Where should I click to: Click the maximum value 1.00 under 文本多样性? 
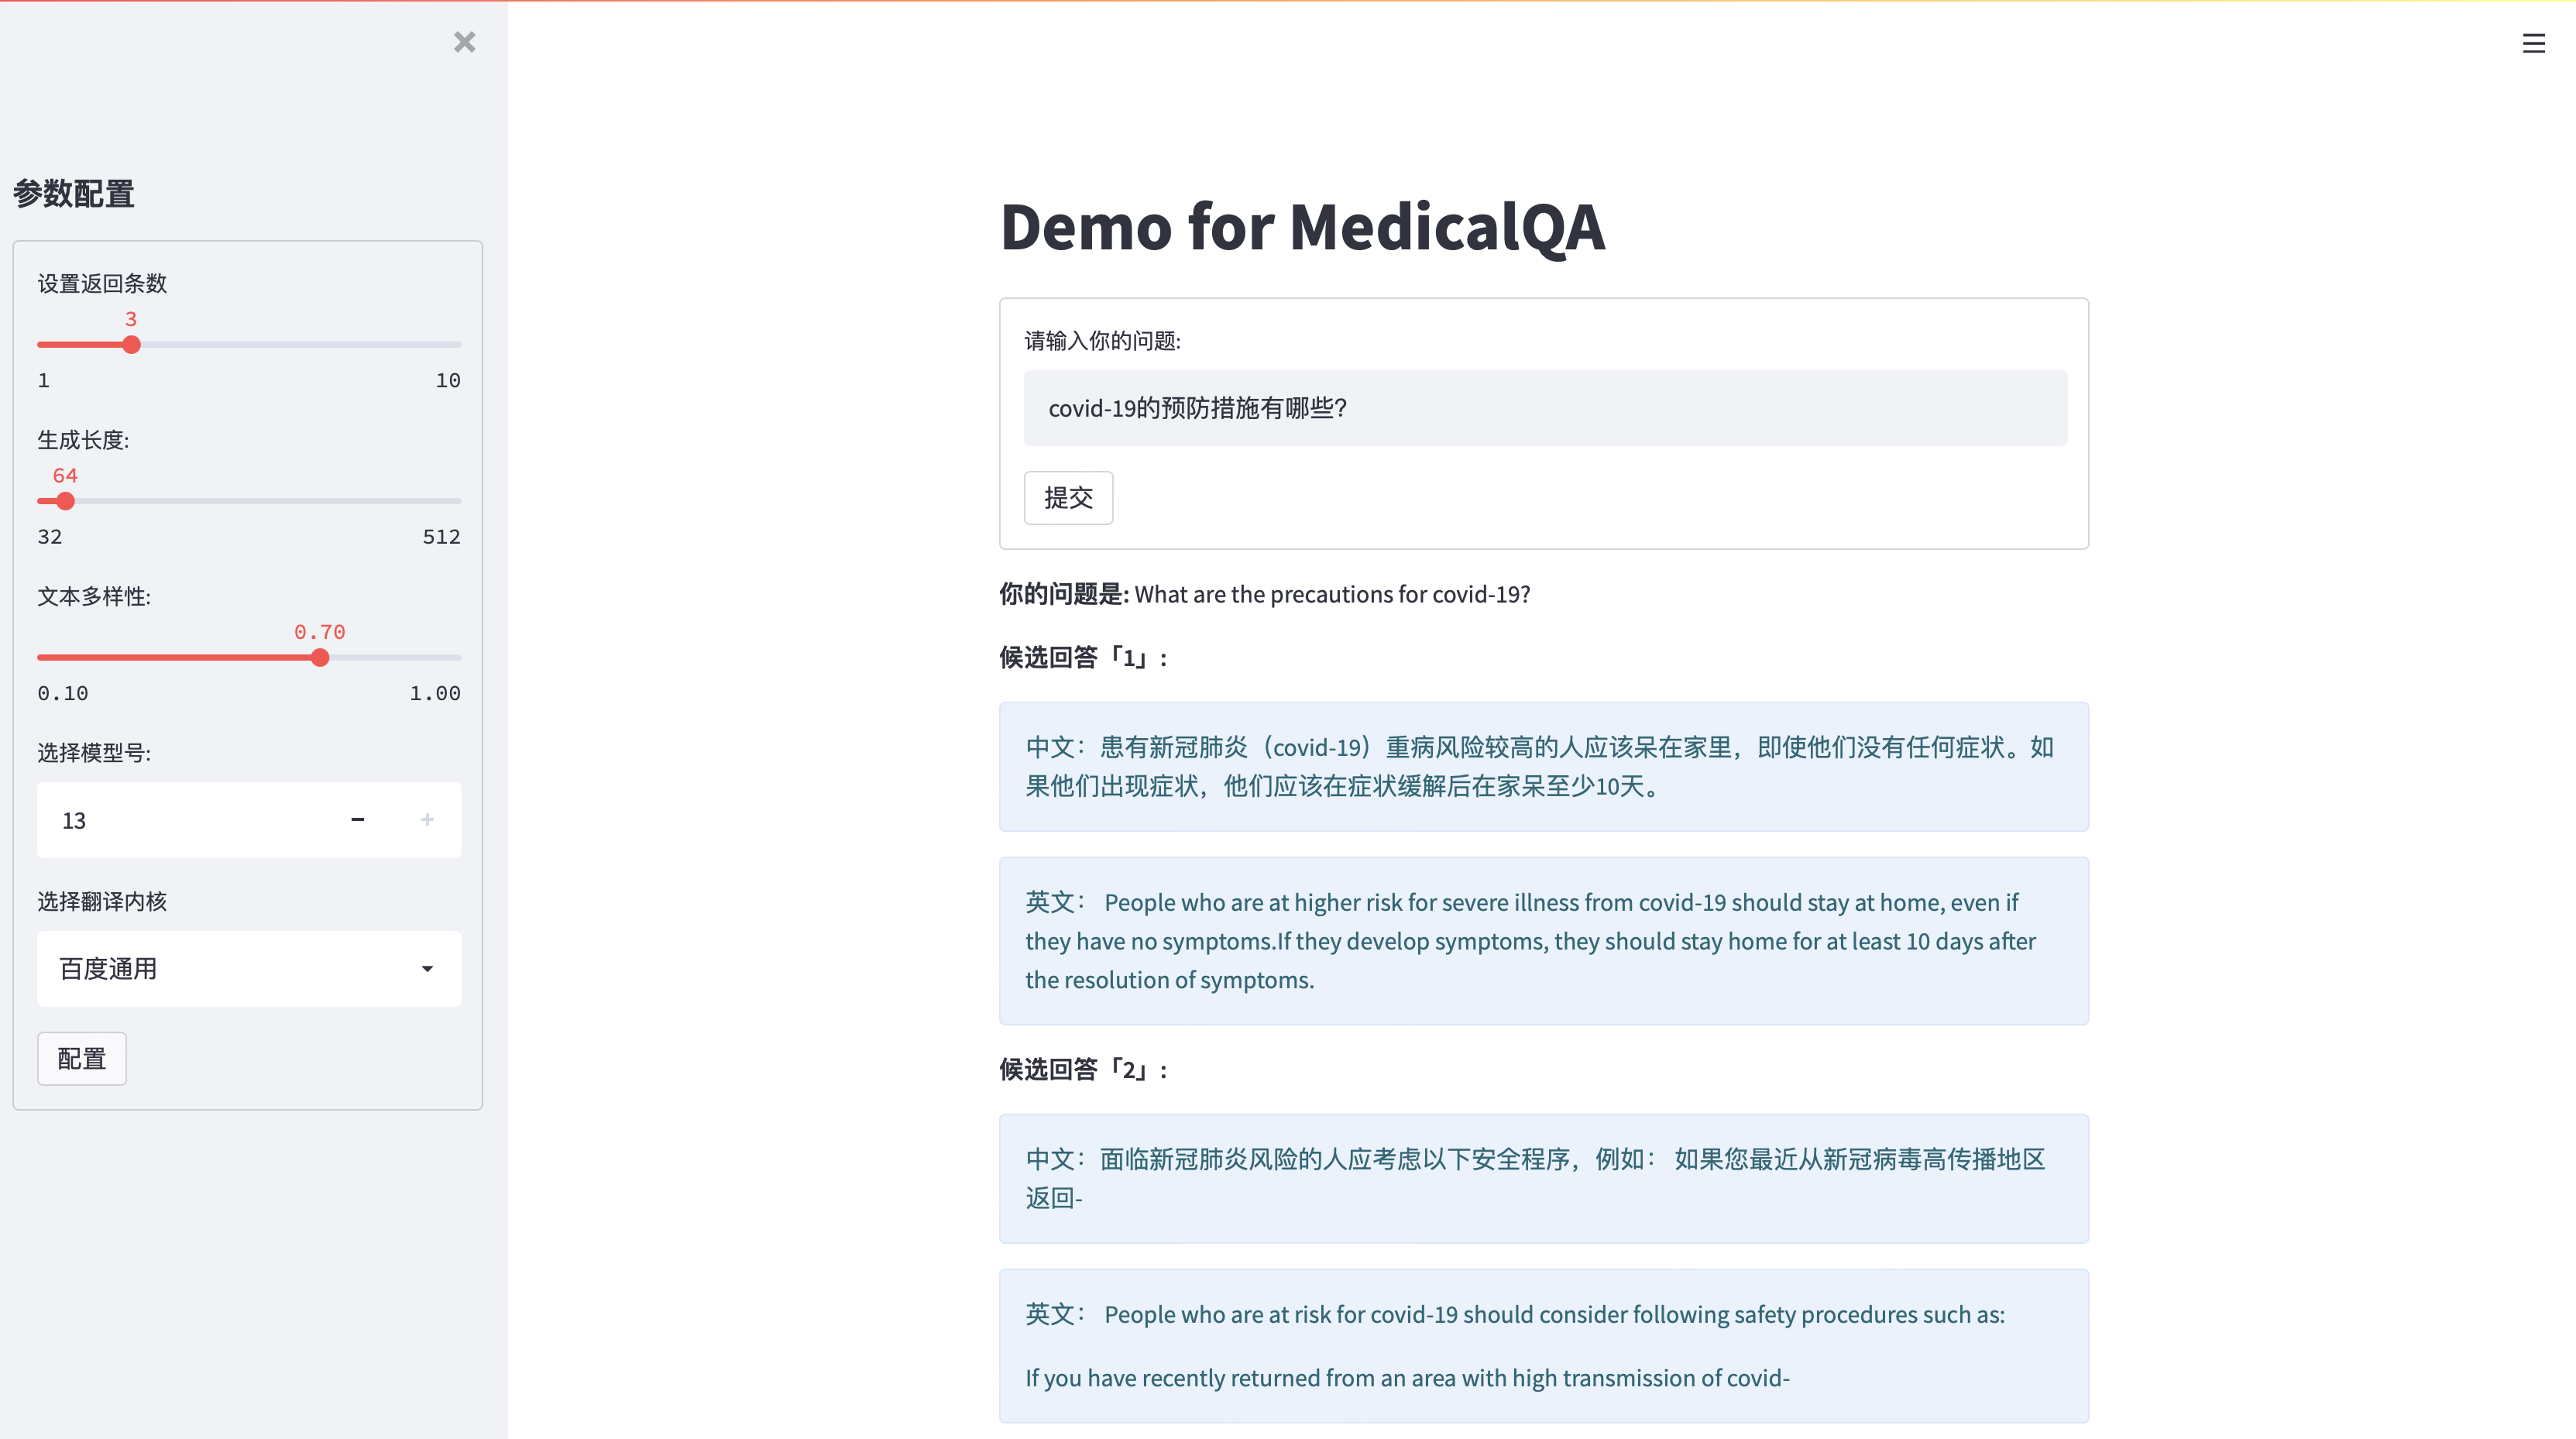coord(435,694)
